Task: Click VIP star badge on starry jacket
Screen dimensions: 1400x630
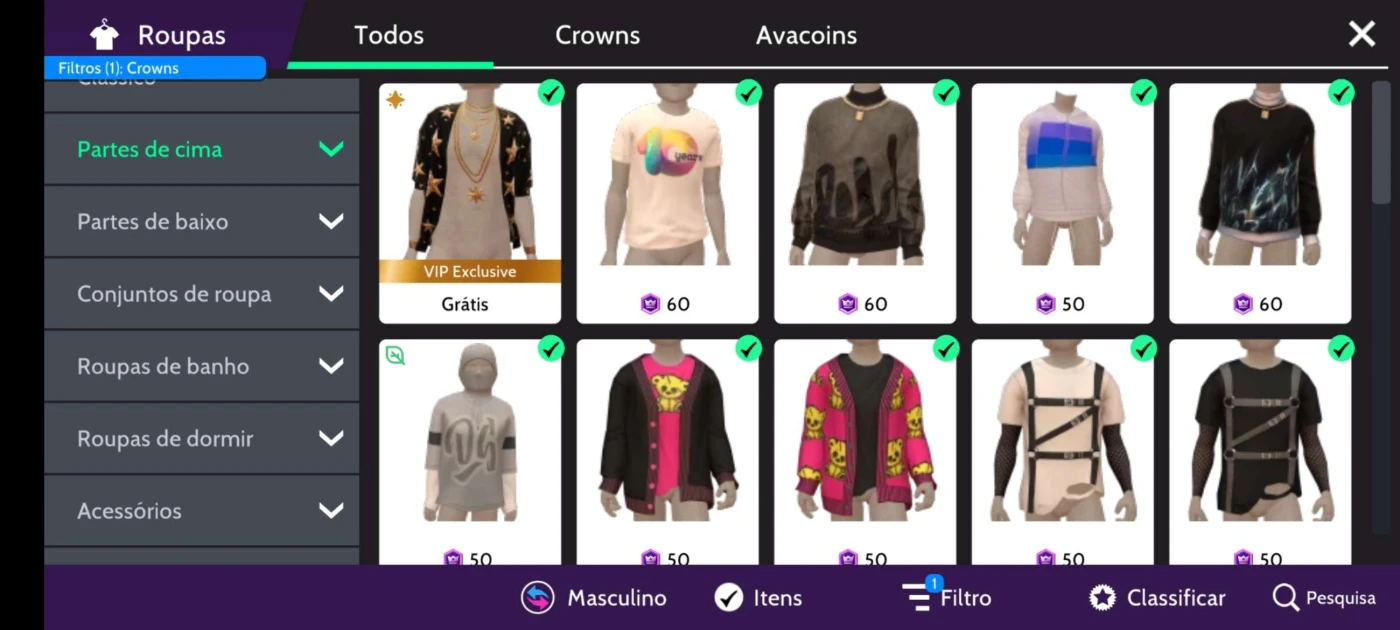Action: pyautogui.click(x=395, y=100)
